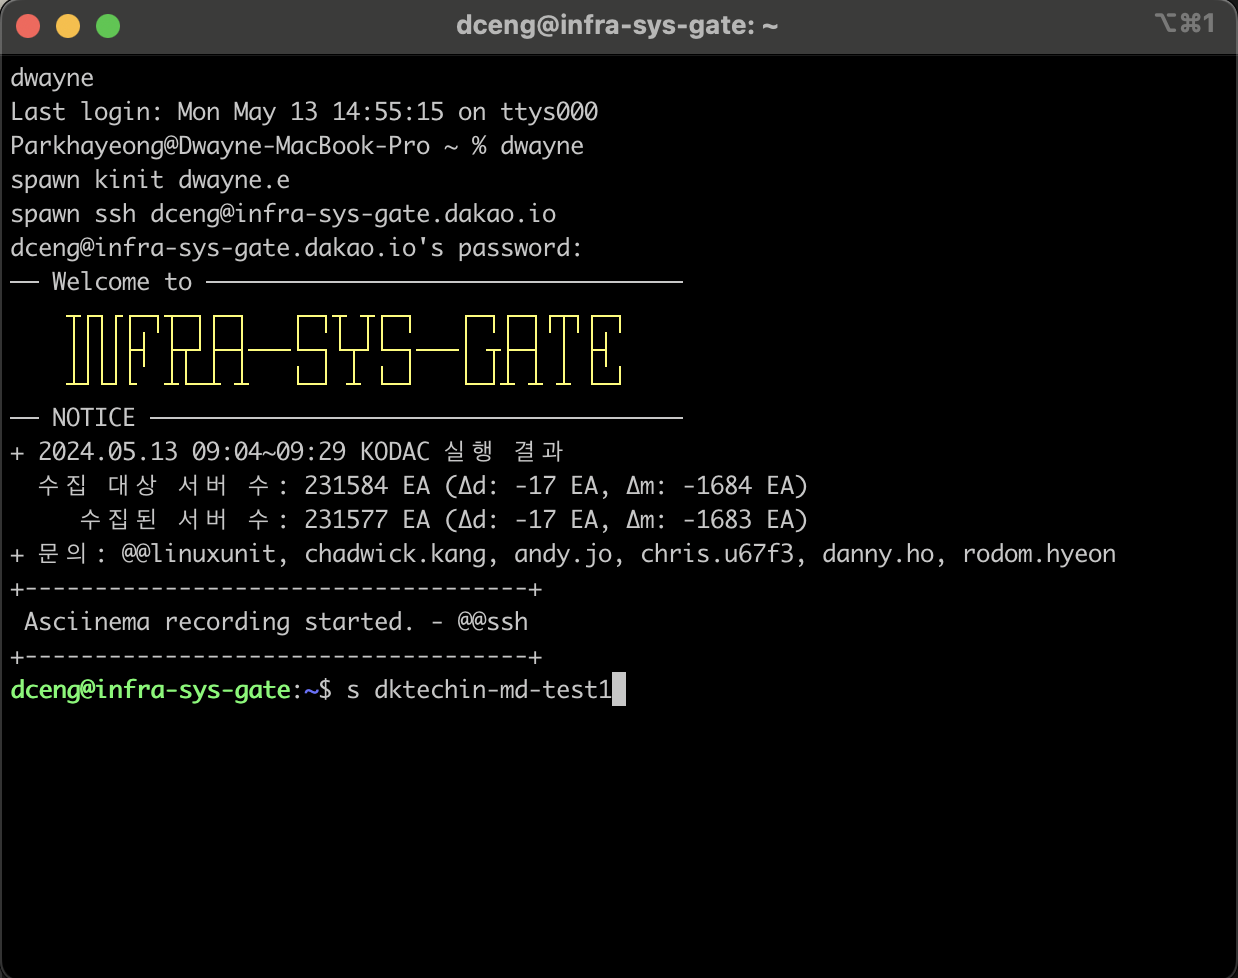Click the password prompt line

point(296,248)
